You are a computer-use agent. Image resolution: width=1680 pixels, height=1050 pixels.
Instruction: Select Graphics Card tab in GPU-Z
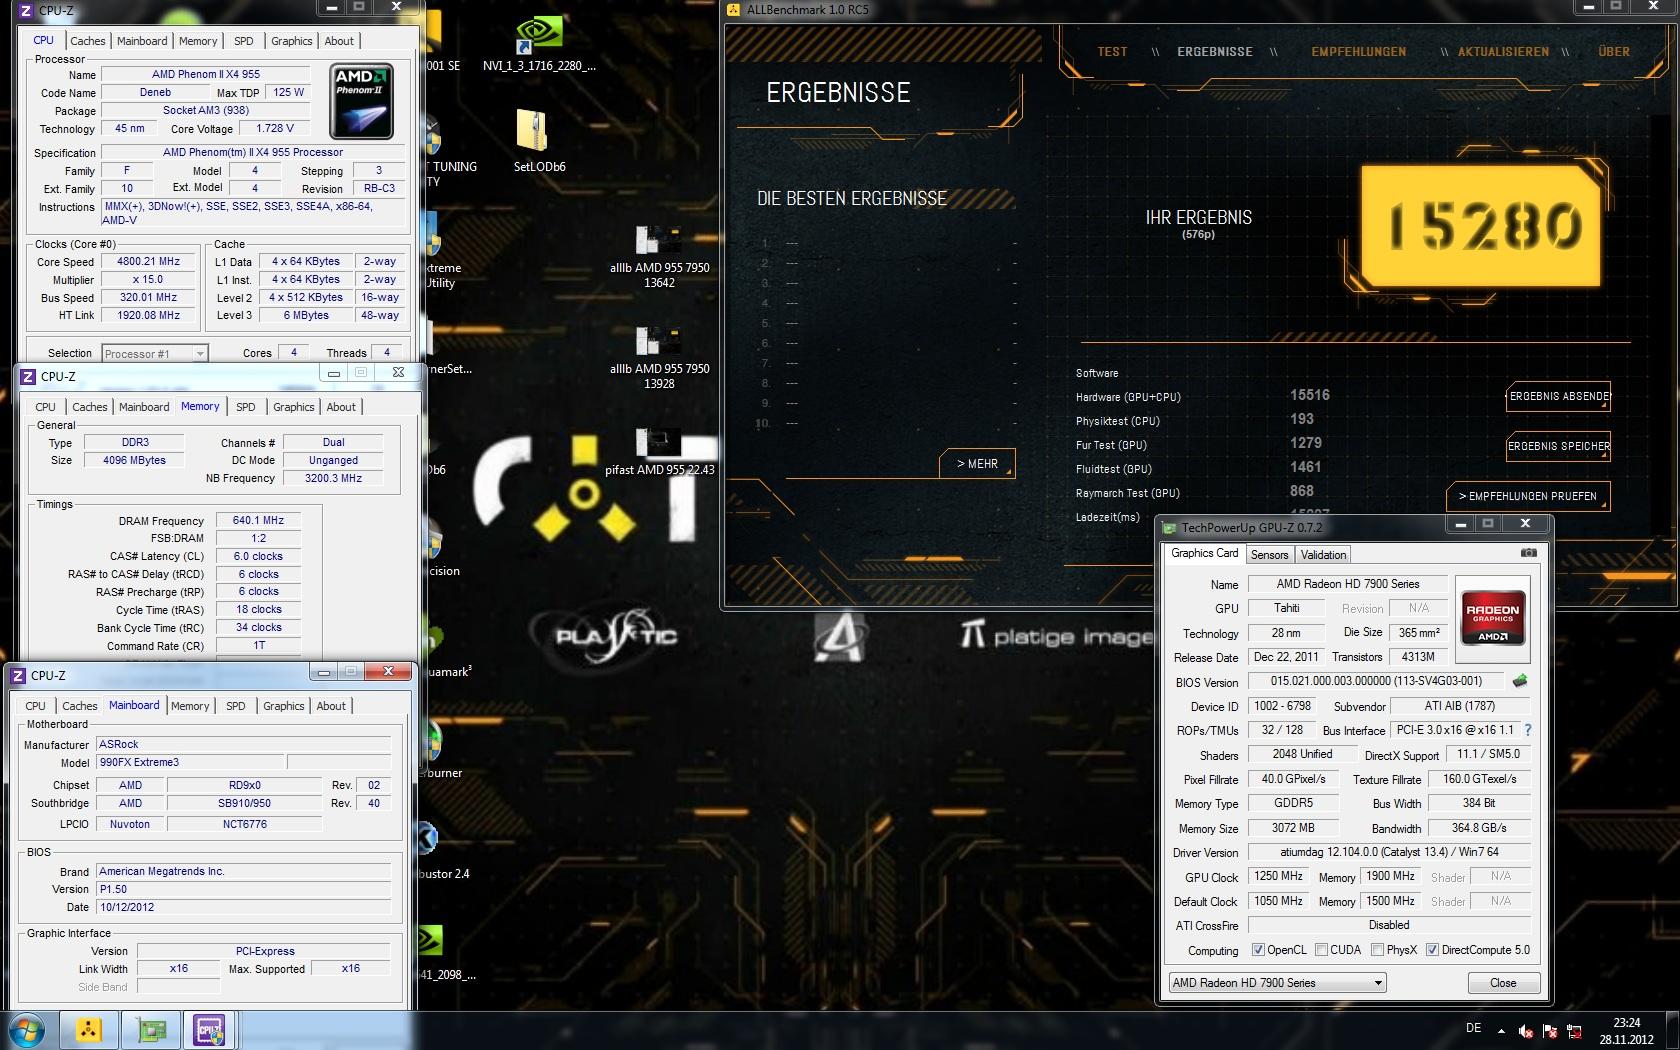(1204, 554)
